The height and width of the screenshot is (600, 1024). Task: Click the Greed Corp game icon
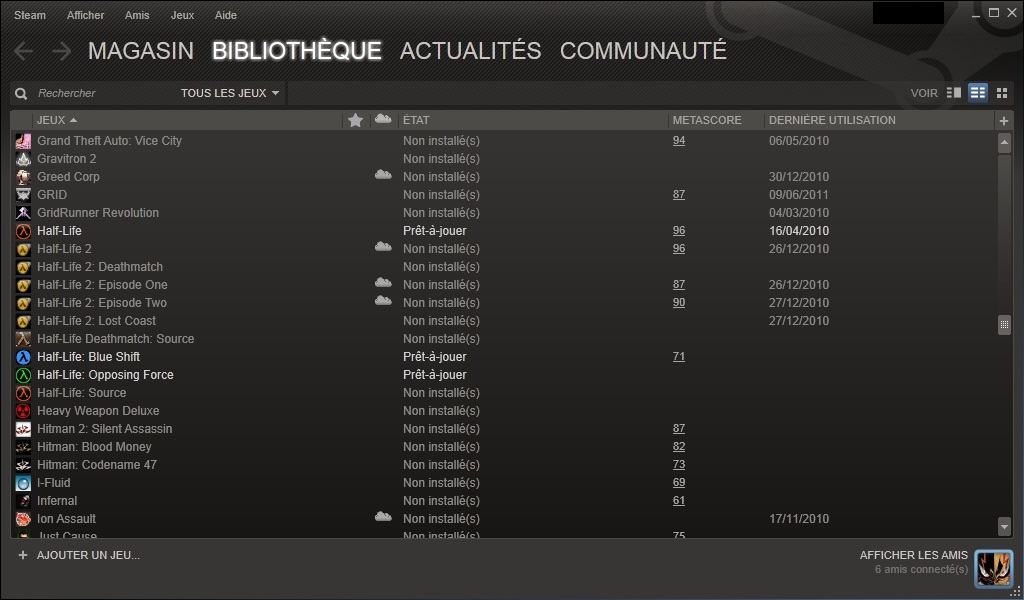(x=23, y=176)
